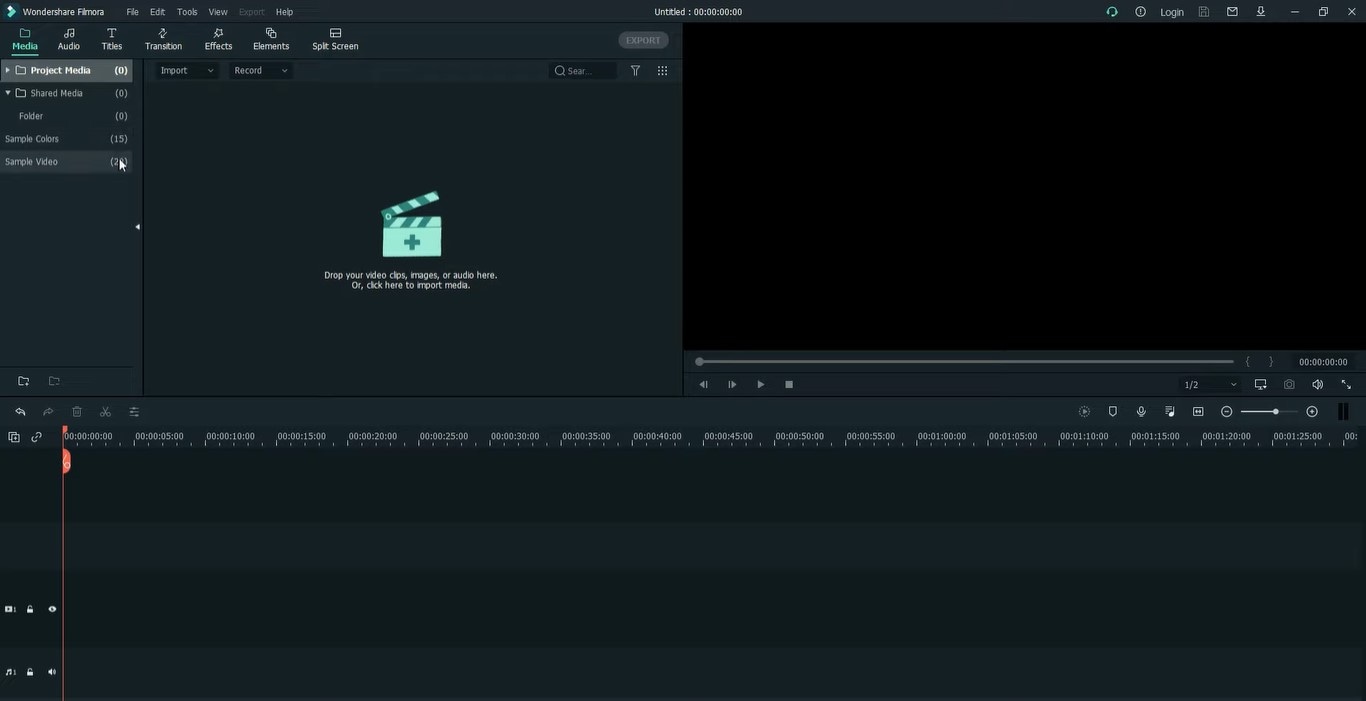Zoom out the timeline with minus icon

[1227, 412]
